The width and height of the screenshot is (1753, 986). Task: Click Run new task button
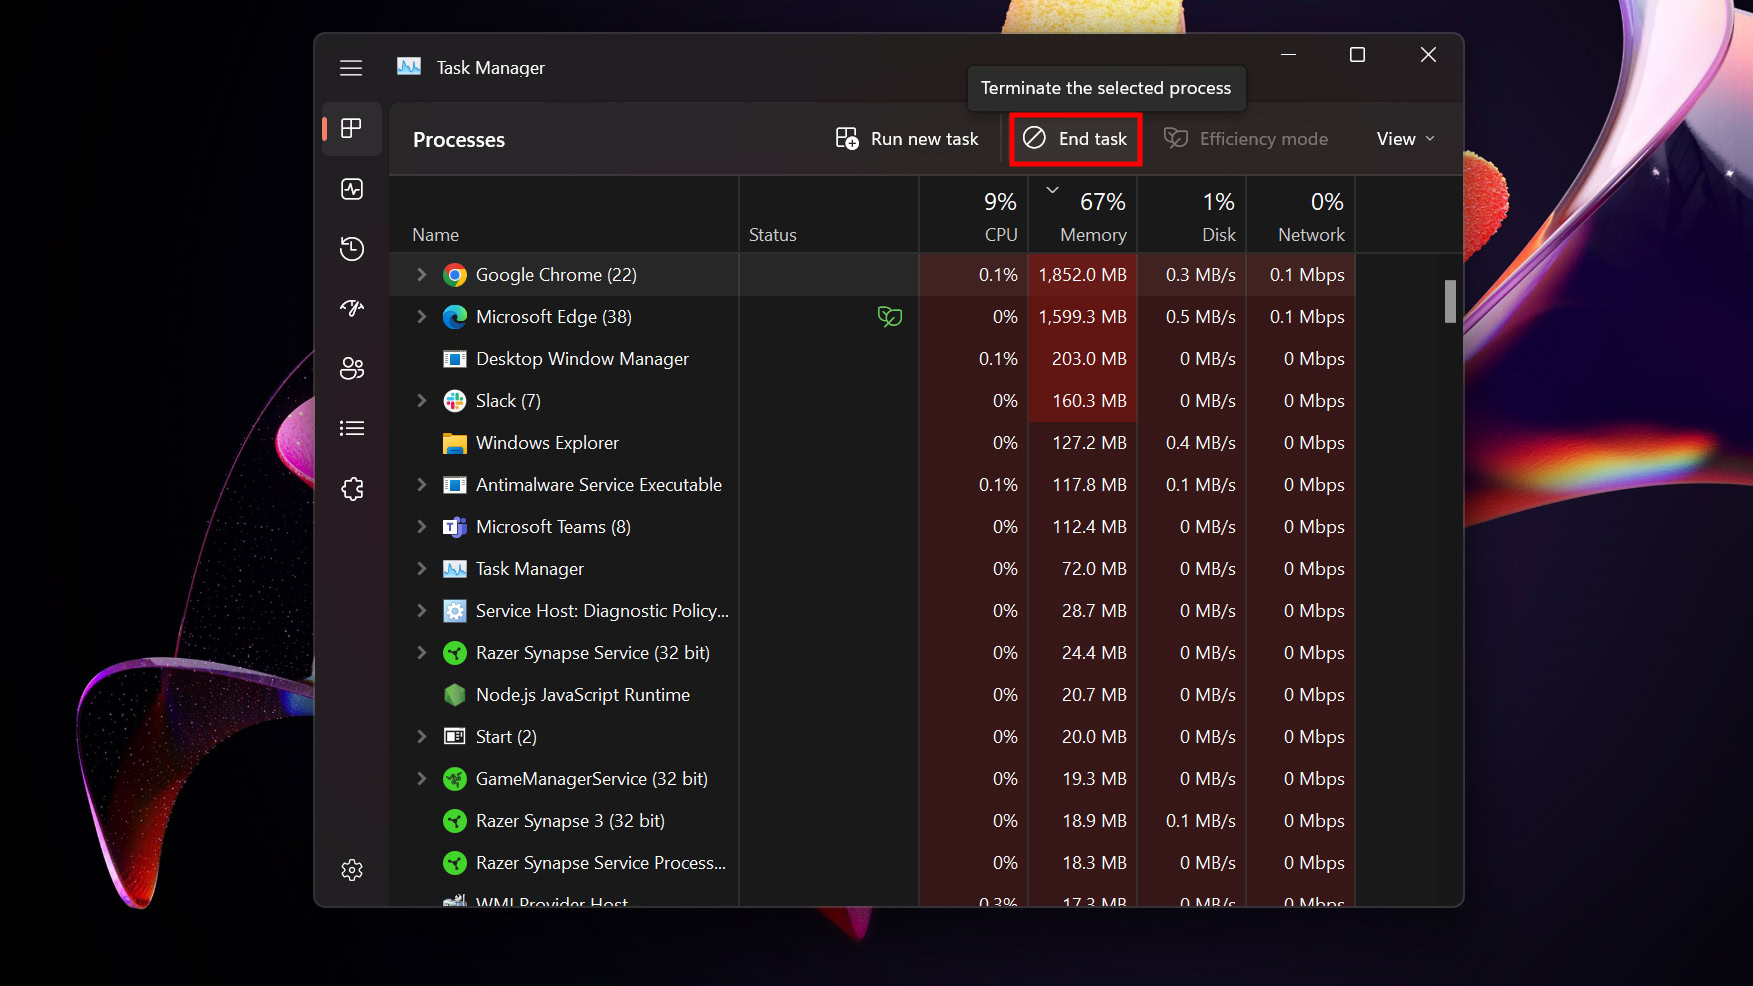tap(907, 139)
